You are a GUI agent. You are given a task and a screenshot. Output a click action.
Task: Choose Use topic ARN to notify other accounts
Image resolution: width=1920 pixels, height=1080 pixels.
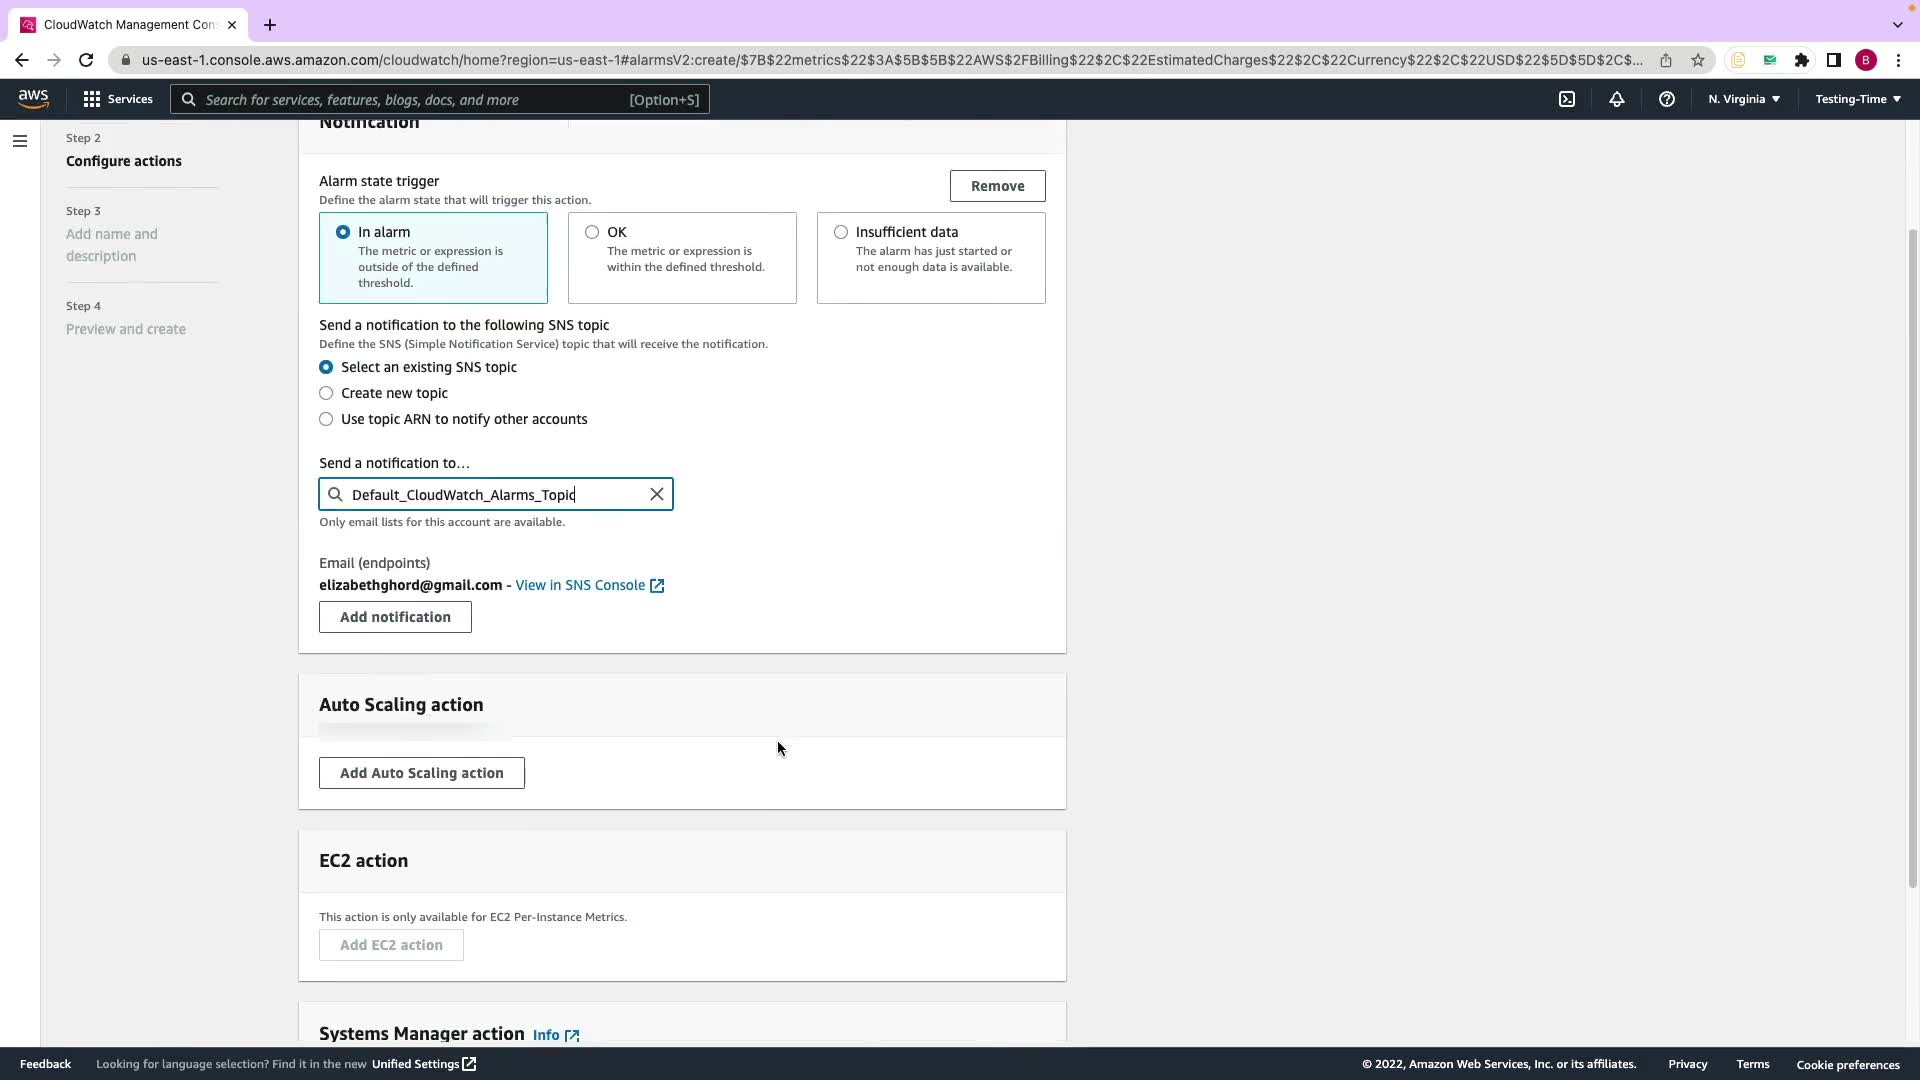click(326, 419)
